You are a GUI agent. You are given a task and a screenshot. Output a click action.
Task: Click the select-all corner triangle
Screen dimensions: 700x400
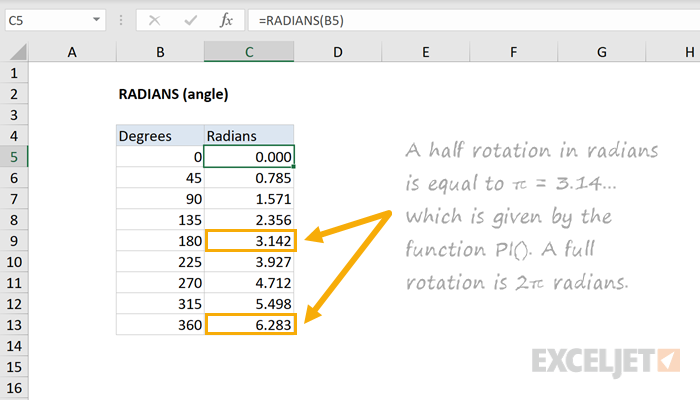(x=16, y=51)
